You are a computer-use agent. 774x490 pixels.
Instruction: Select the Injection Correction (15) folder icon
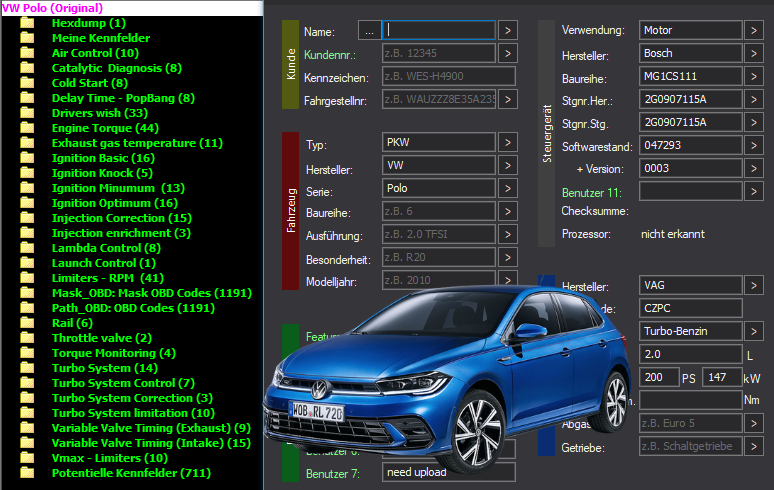(x=27, y=218)
